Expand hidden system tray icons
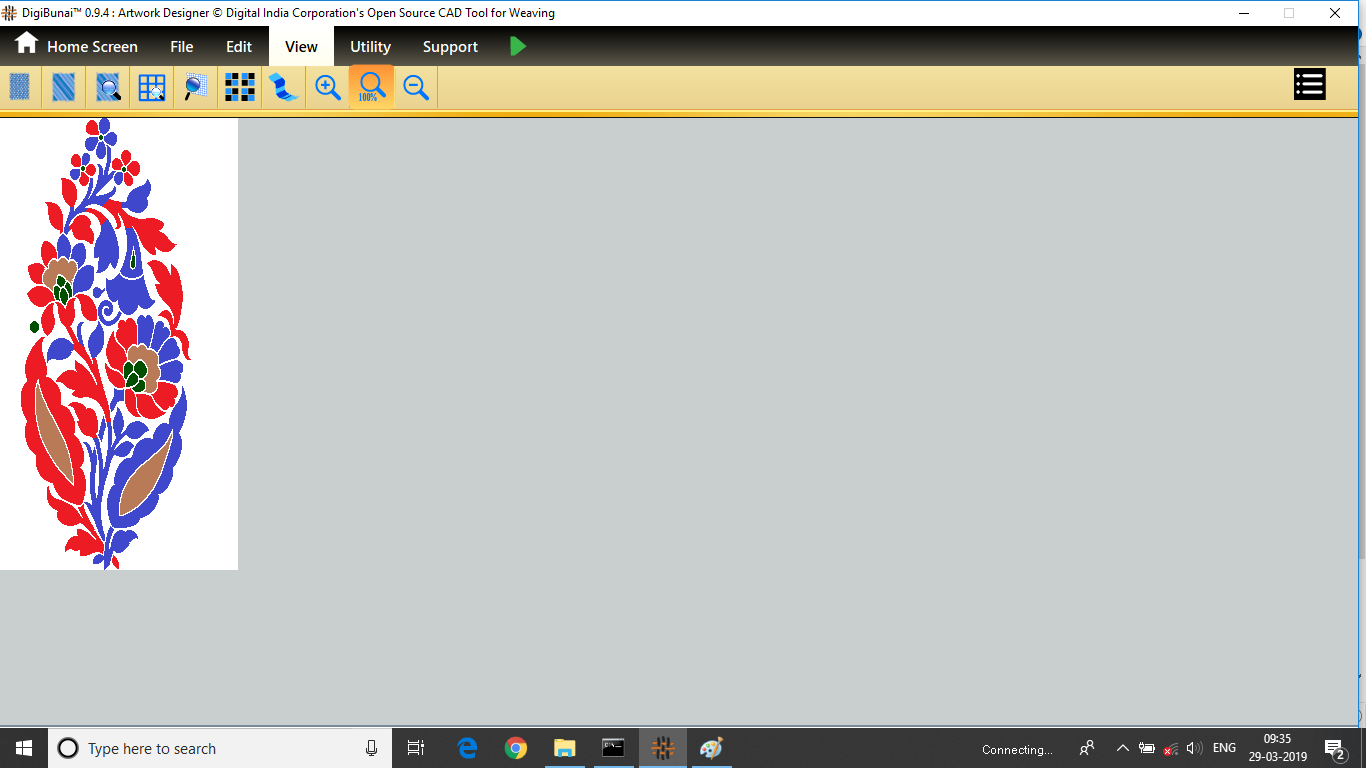This screenshot has height=768, width=1366. [x=1122, y=748]
